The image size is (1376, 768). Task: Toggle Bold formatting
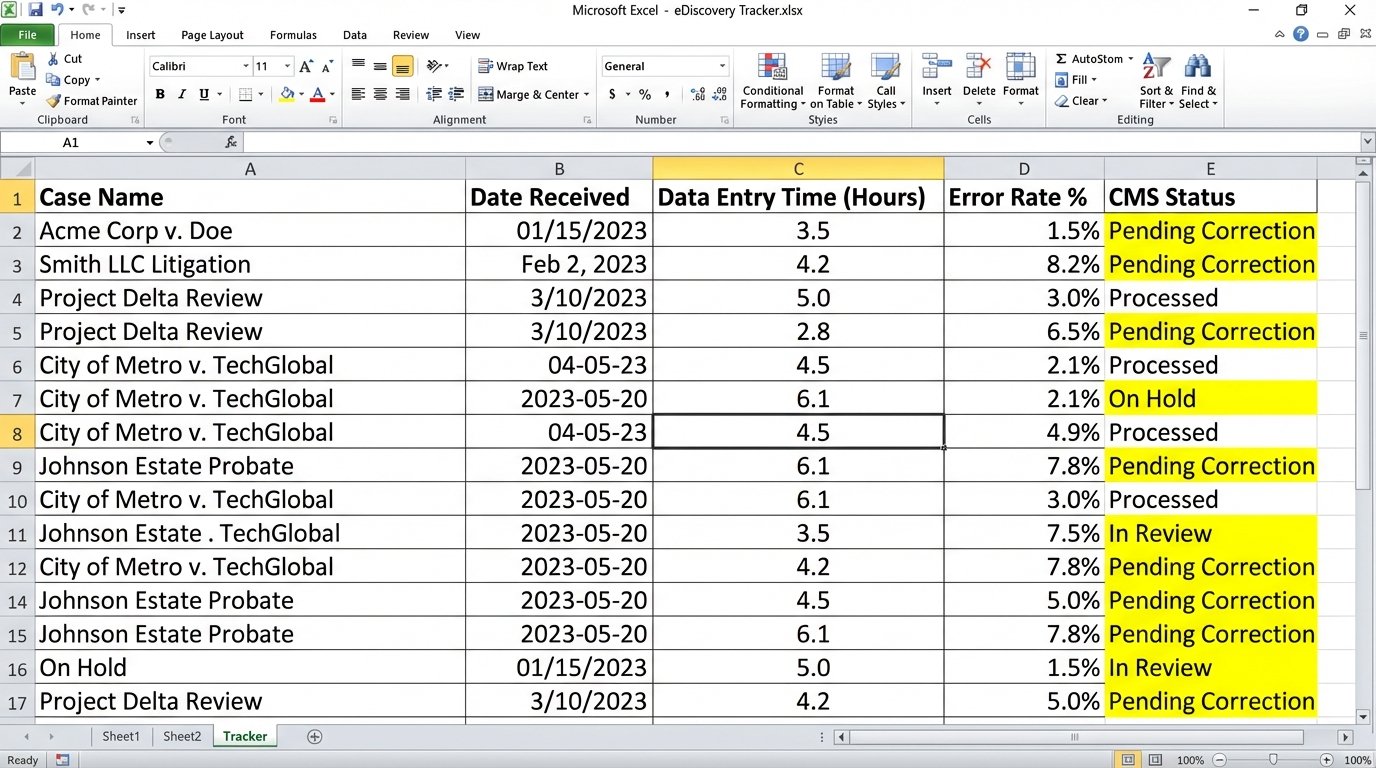click(x=160, y=95)
